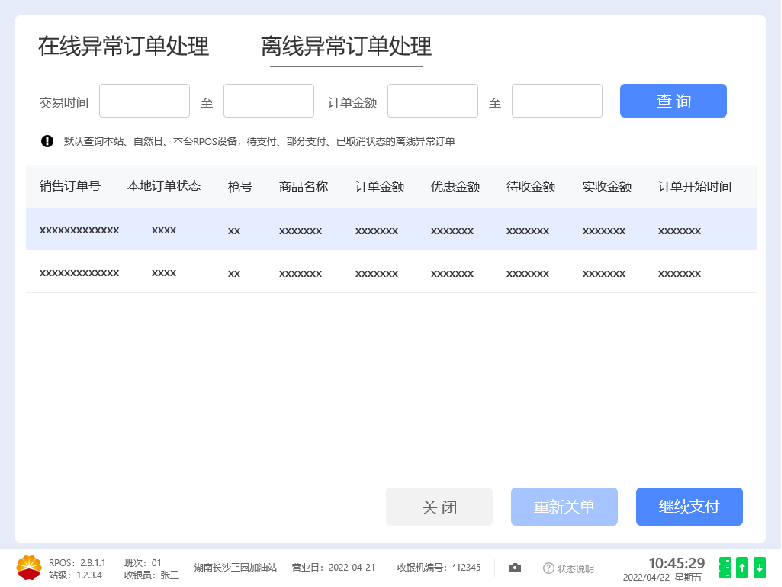This screenshot has height=587, width=782.
Task: Click the green up-arrow upload indicator
Action: point(742,568)
